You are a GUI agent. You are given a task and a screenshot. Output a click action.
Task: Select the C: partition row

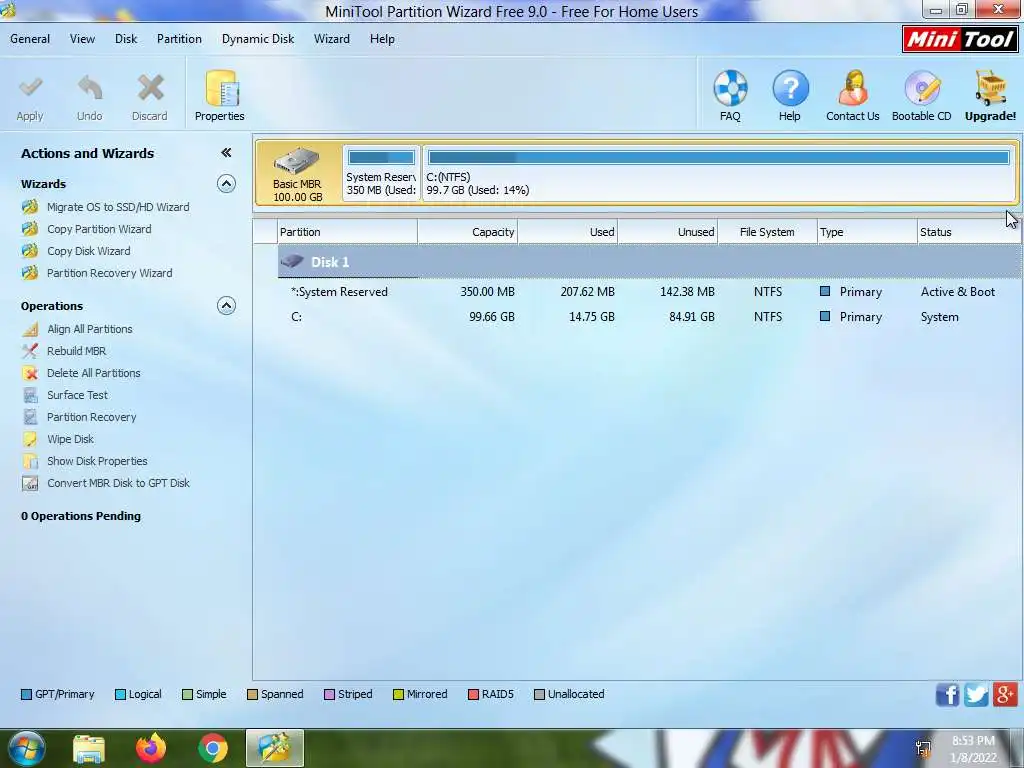coord(649,317)
